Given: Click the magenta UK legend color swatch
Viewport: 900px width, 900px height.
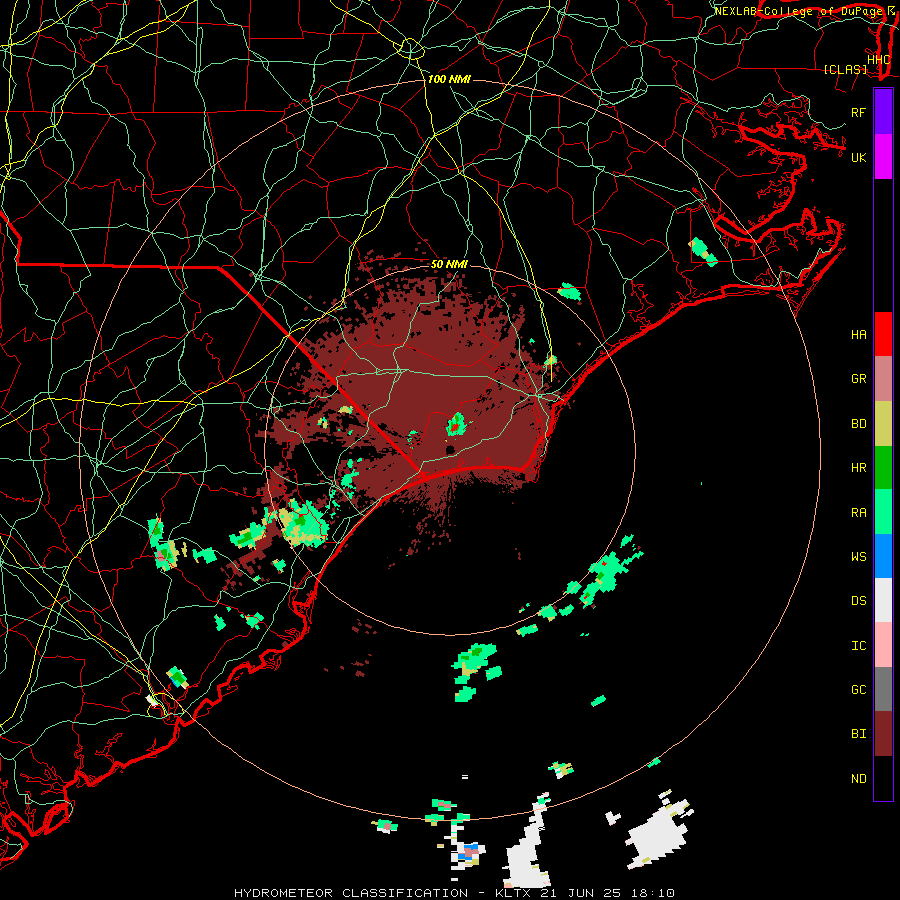Looking at the screenshot, I should (x=883, y=157).
